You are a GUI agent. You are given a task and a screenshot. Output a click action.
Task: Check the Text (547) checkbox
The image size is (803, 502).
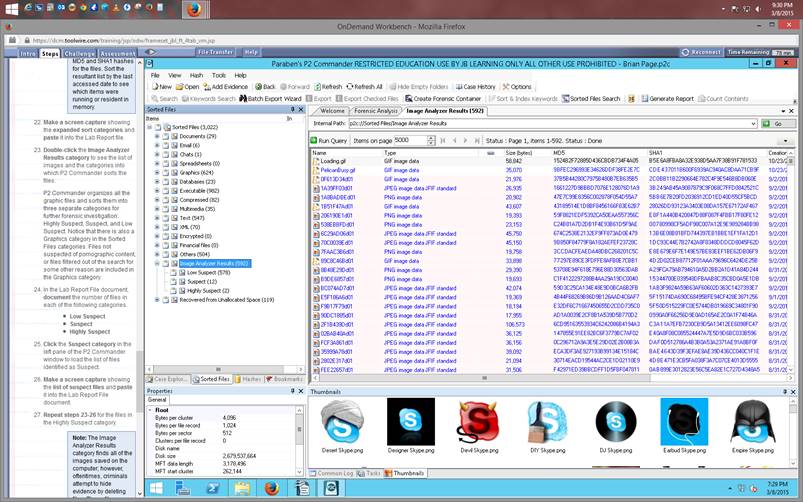(x=165, y=218)
